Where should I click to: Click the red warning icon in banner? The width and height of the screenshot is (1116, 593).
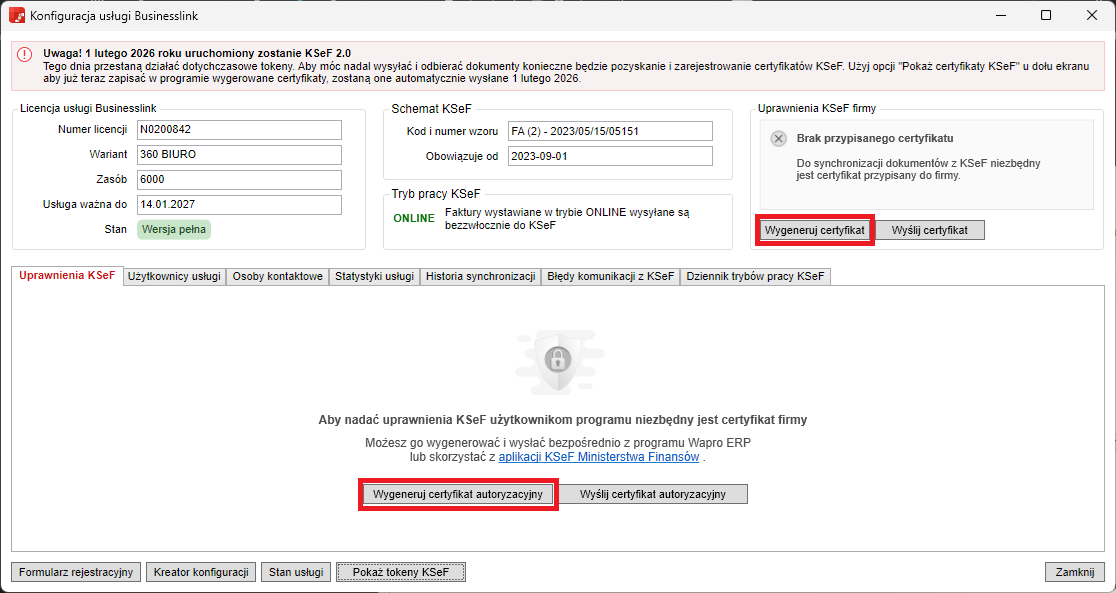click(x=24, y=55)
